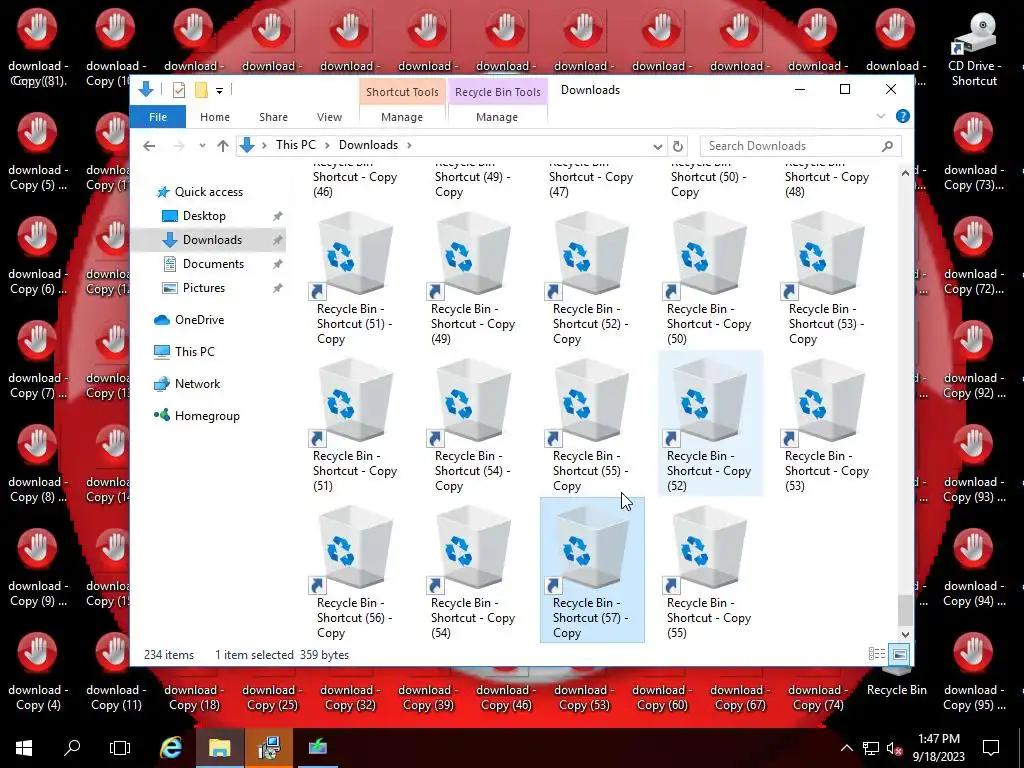The height and width of the screenshot is (768, 1024).
Task: Open Explorer help question mark icon
Action: coord(903,116)
